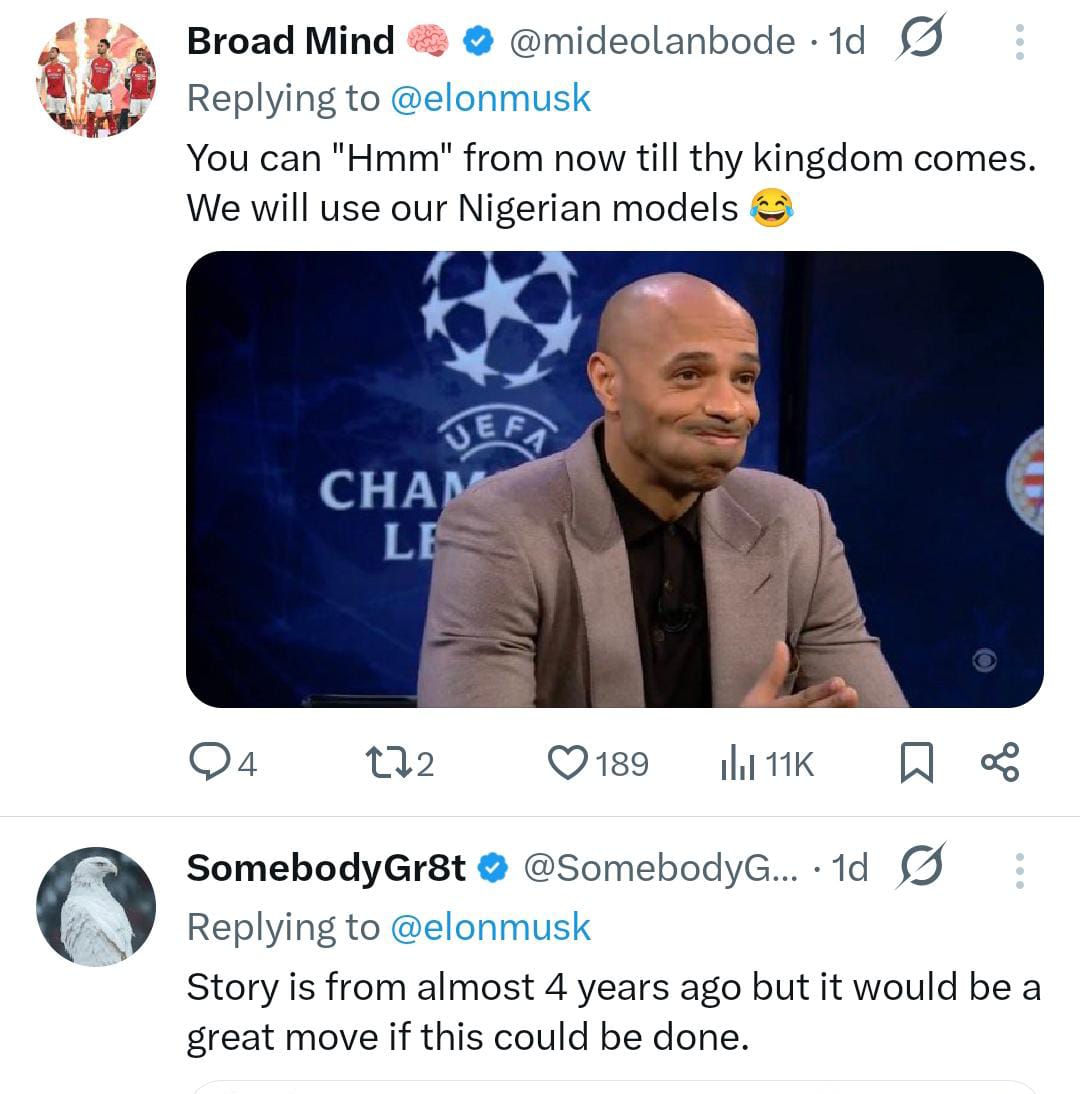Click SomebodyGr8t verified badge
This screenshot has height=1094, width=1080.
tap(493, 869)
